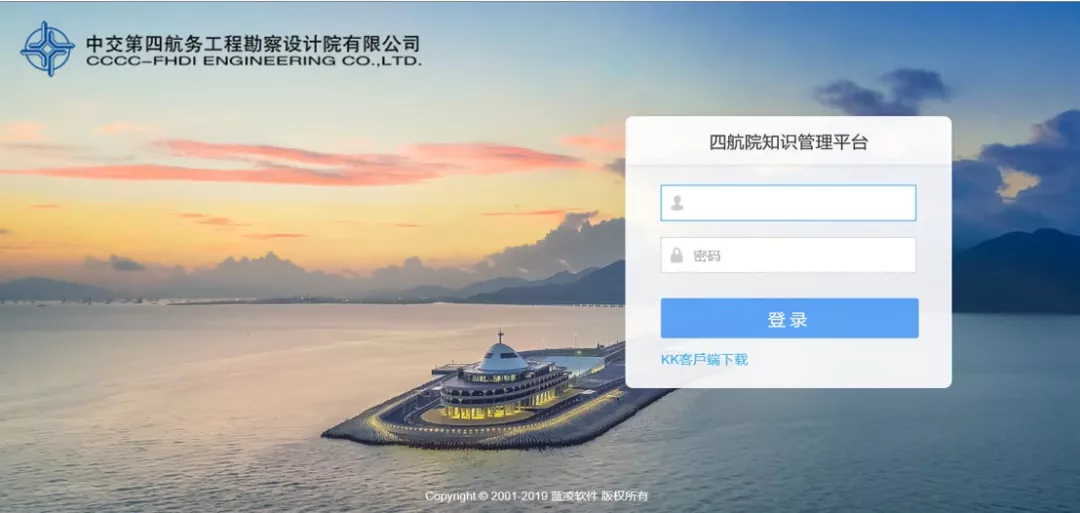Click the 中交第四航务工程勘察设计院有限公司 company name
Screen dimensions: 1080x513
point(253,44)
